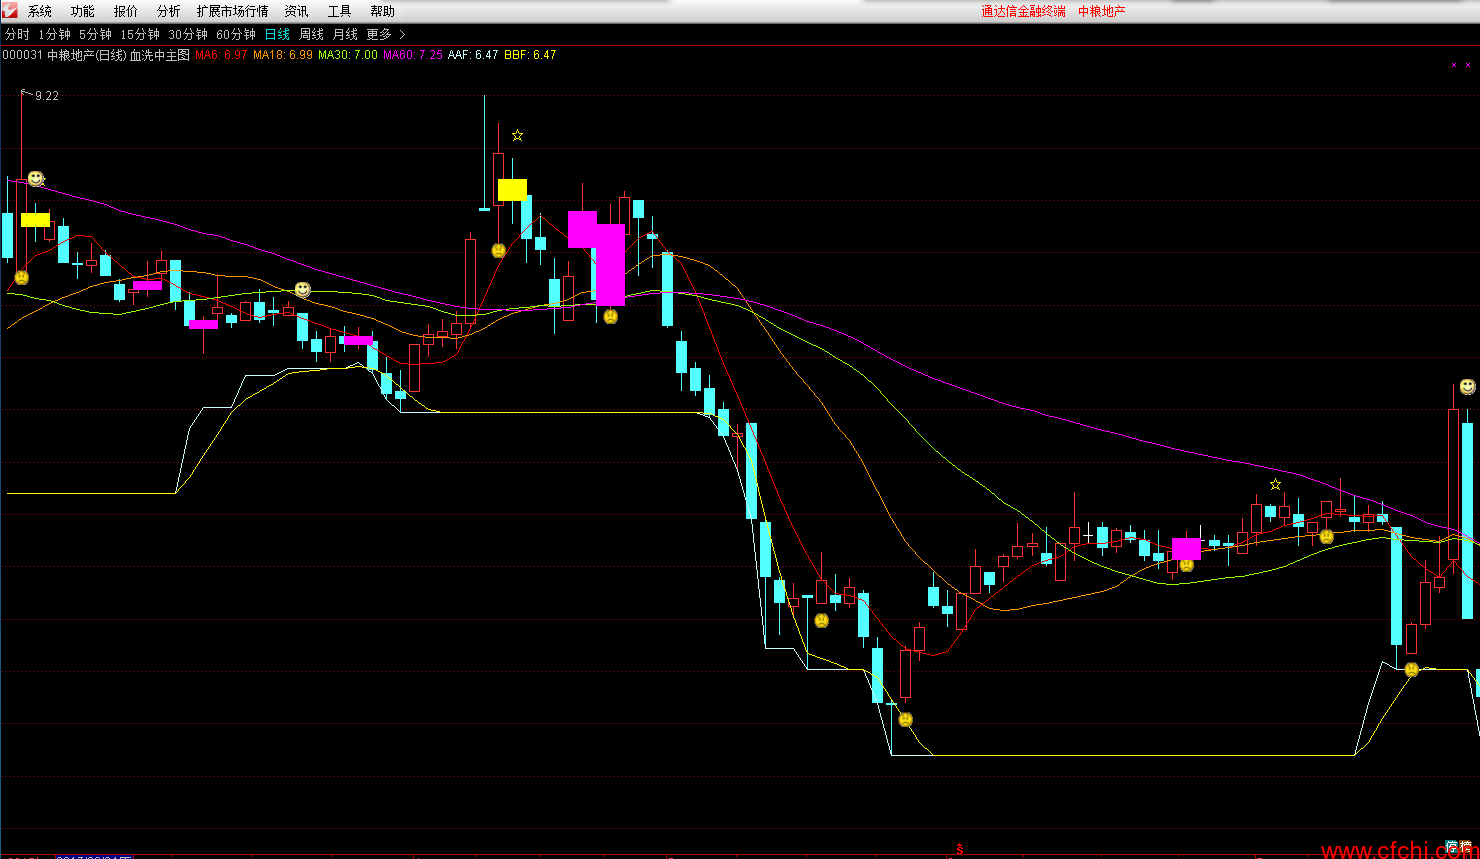Open the 工具 menu
The width and height of the screenshot is (1480, 859).
[x=340, y=12]
